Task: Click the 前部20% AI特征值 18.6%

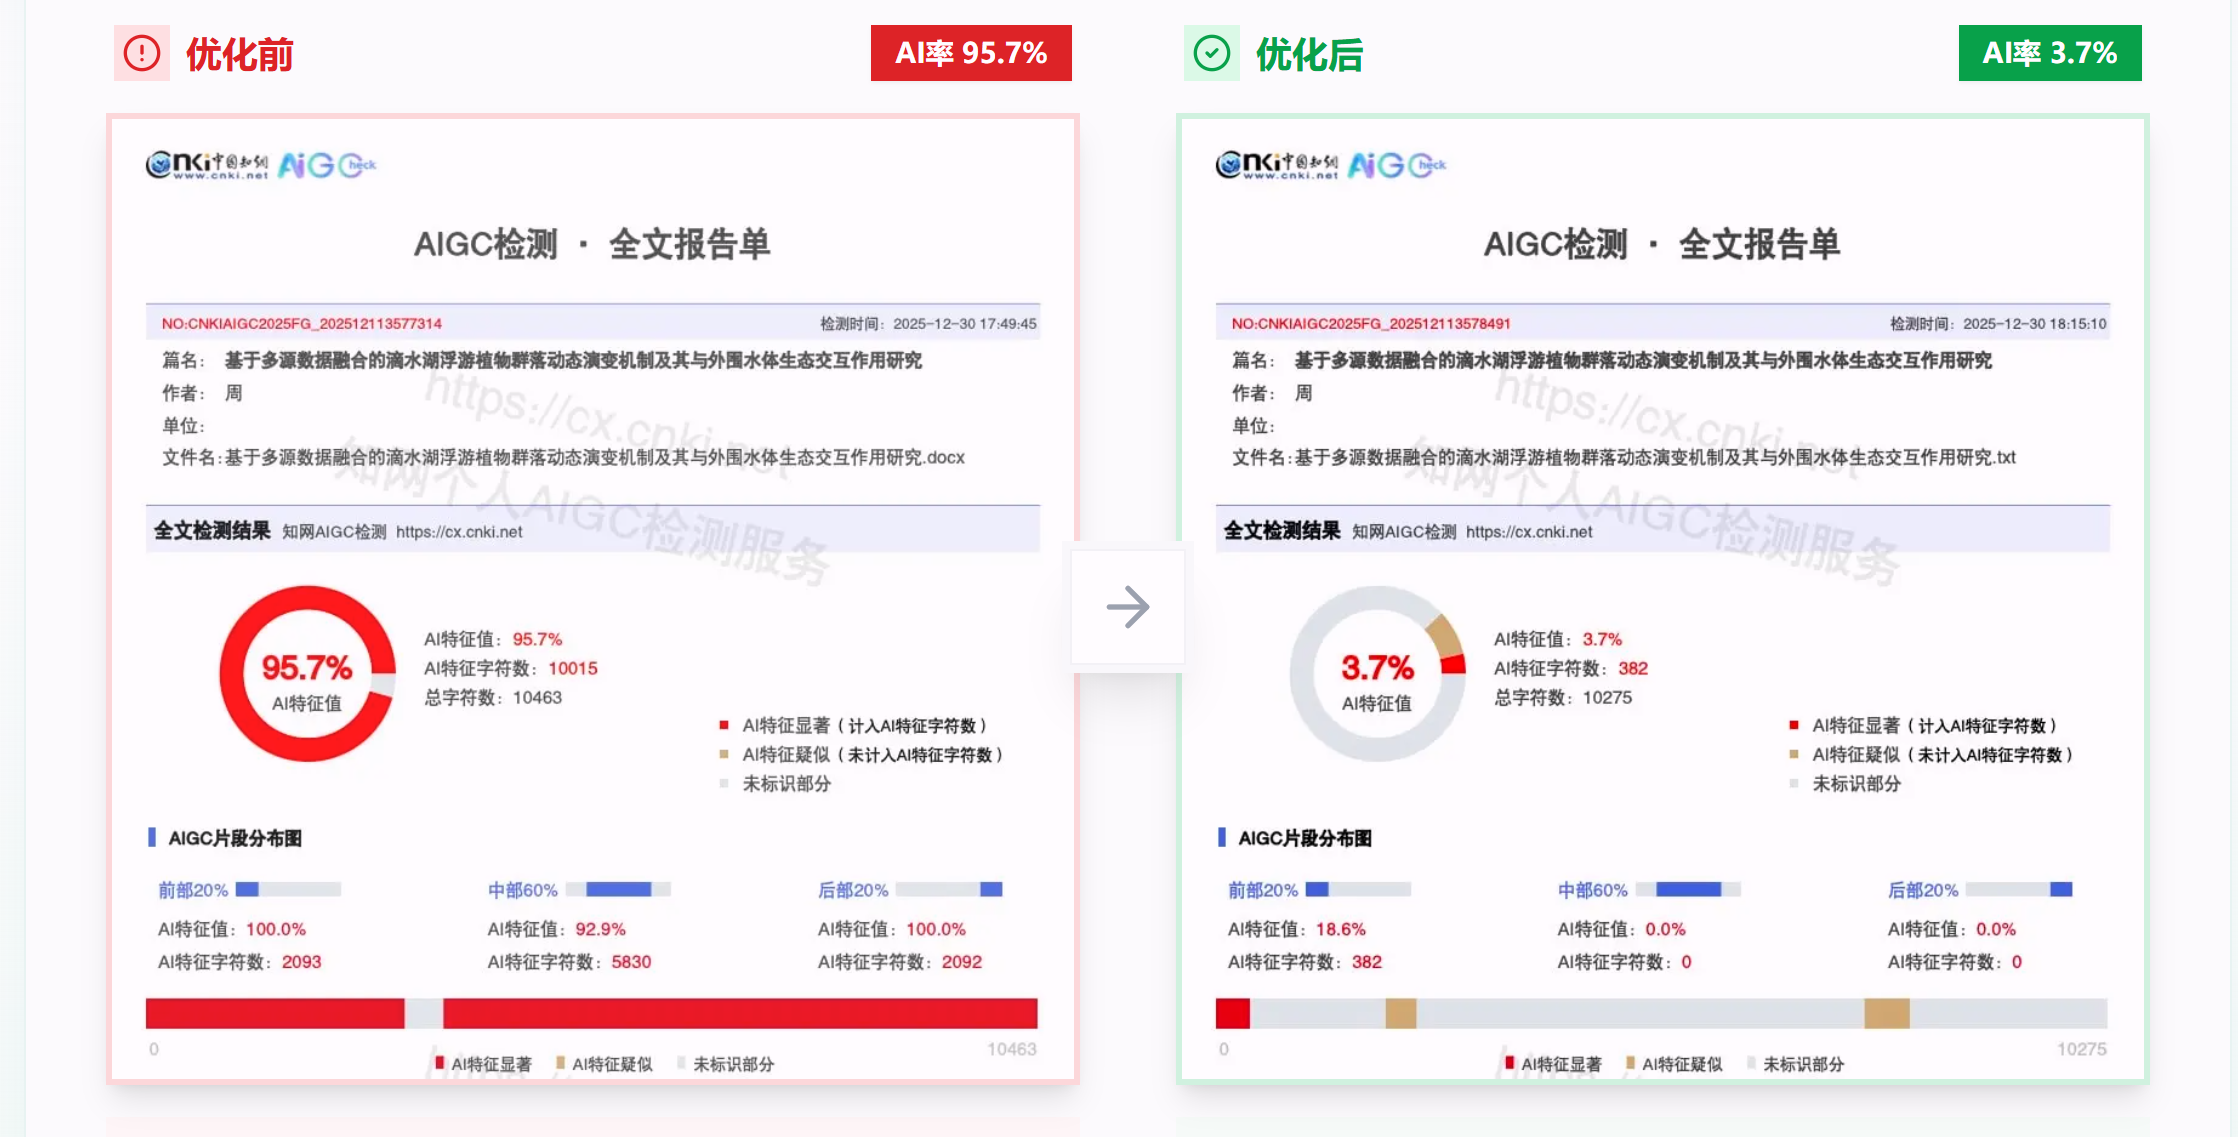Action: click(x=1341, y=929)
